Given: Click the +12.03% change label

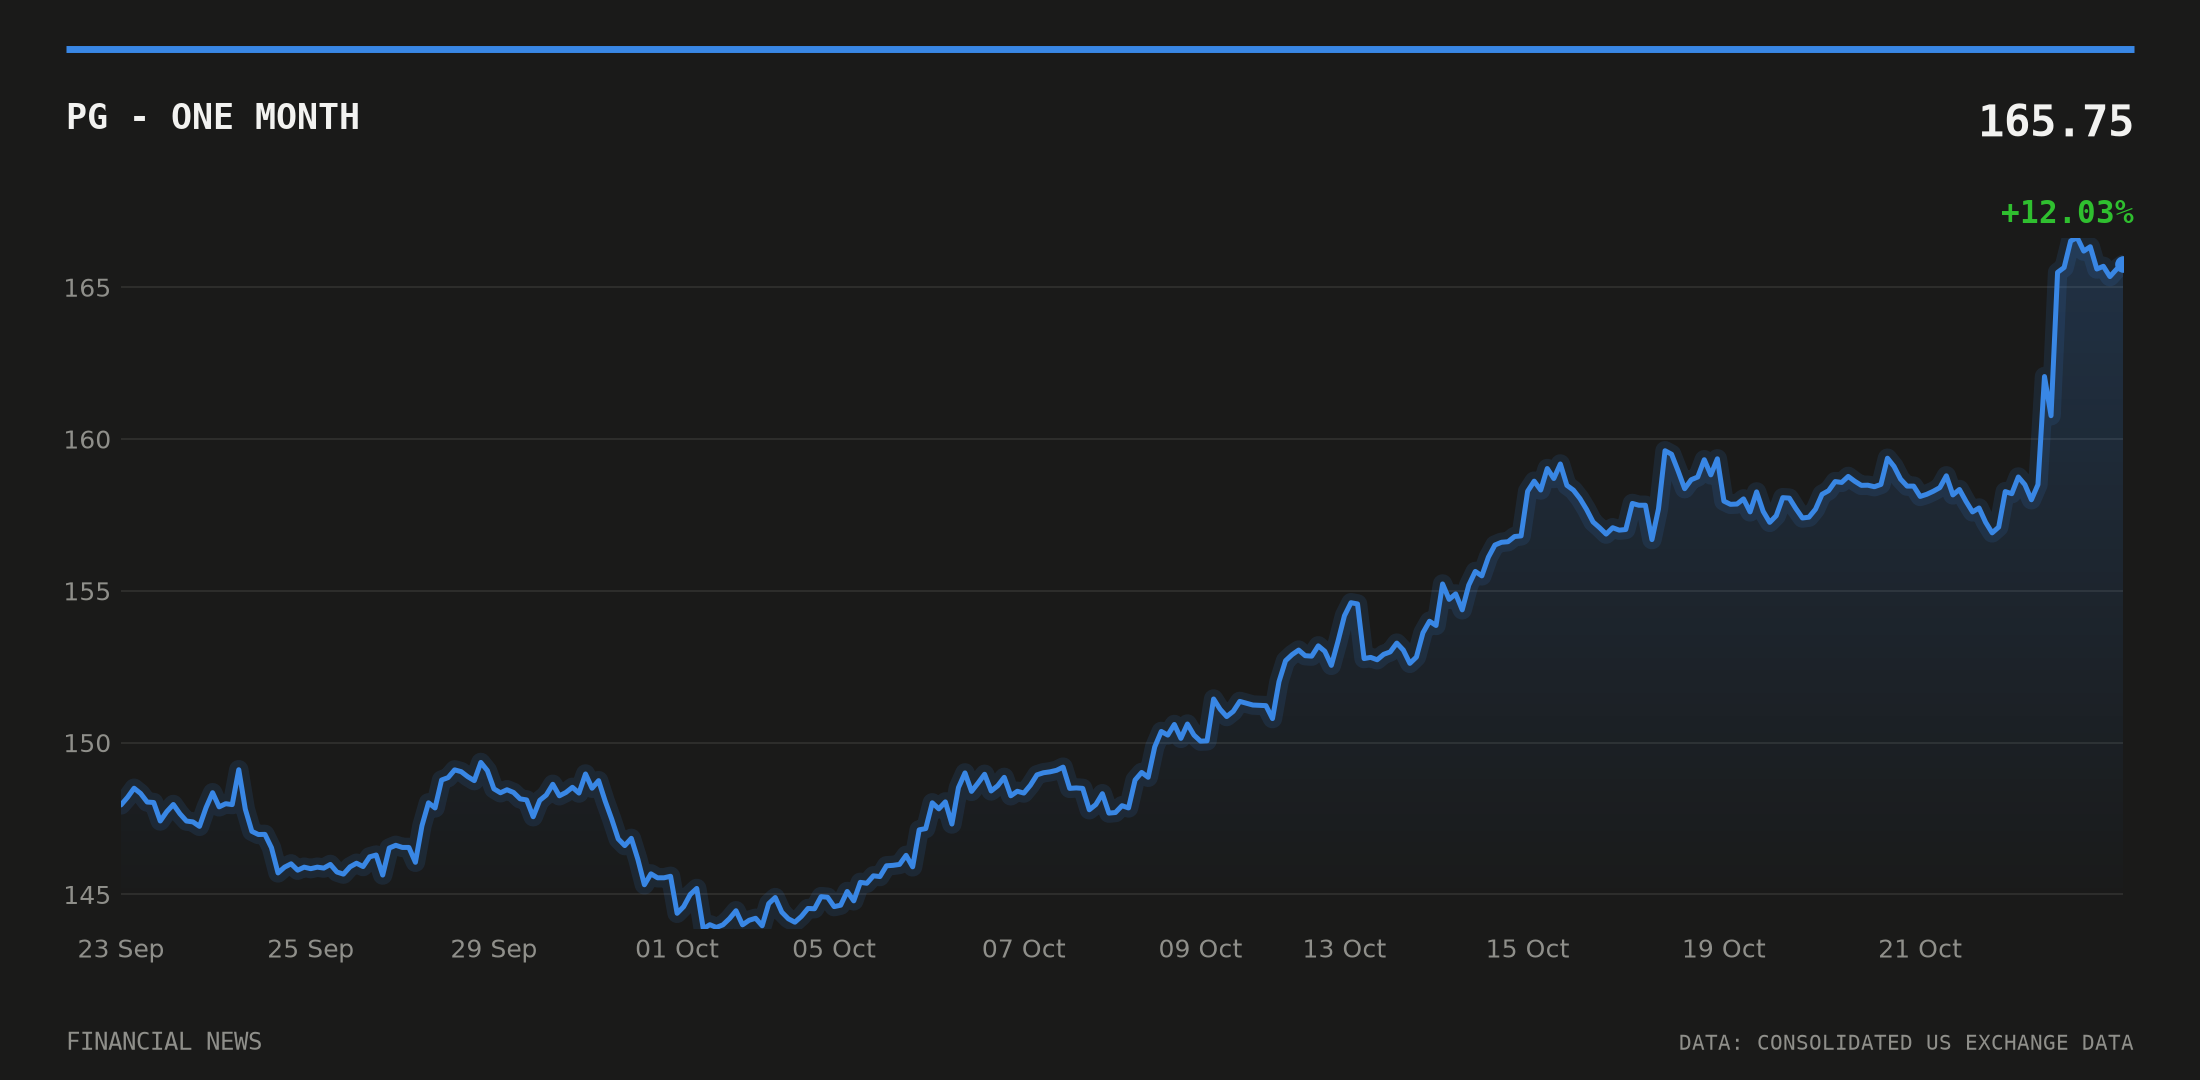Looking at the screenshot, I should [x=2067, y=213].
